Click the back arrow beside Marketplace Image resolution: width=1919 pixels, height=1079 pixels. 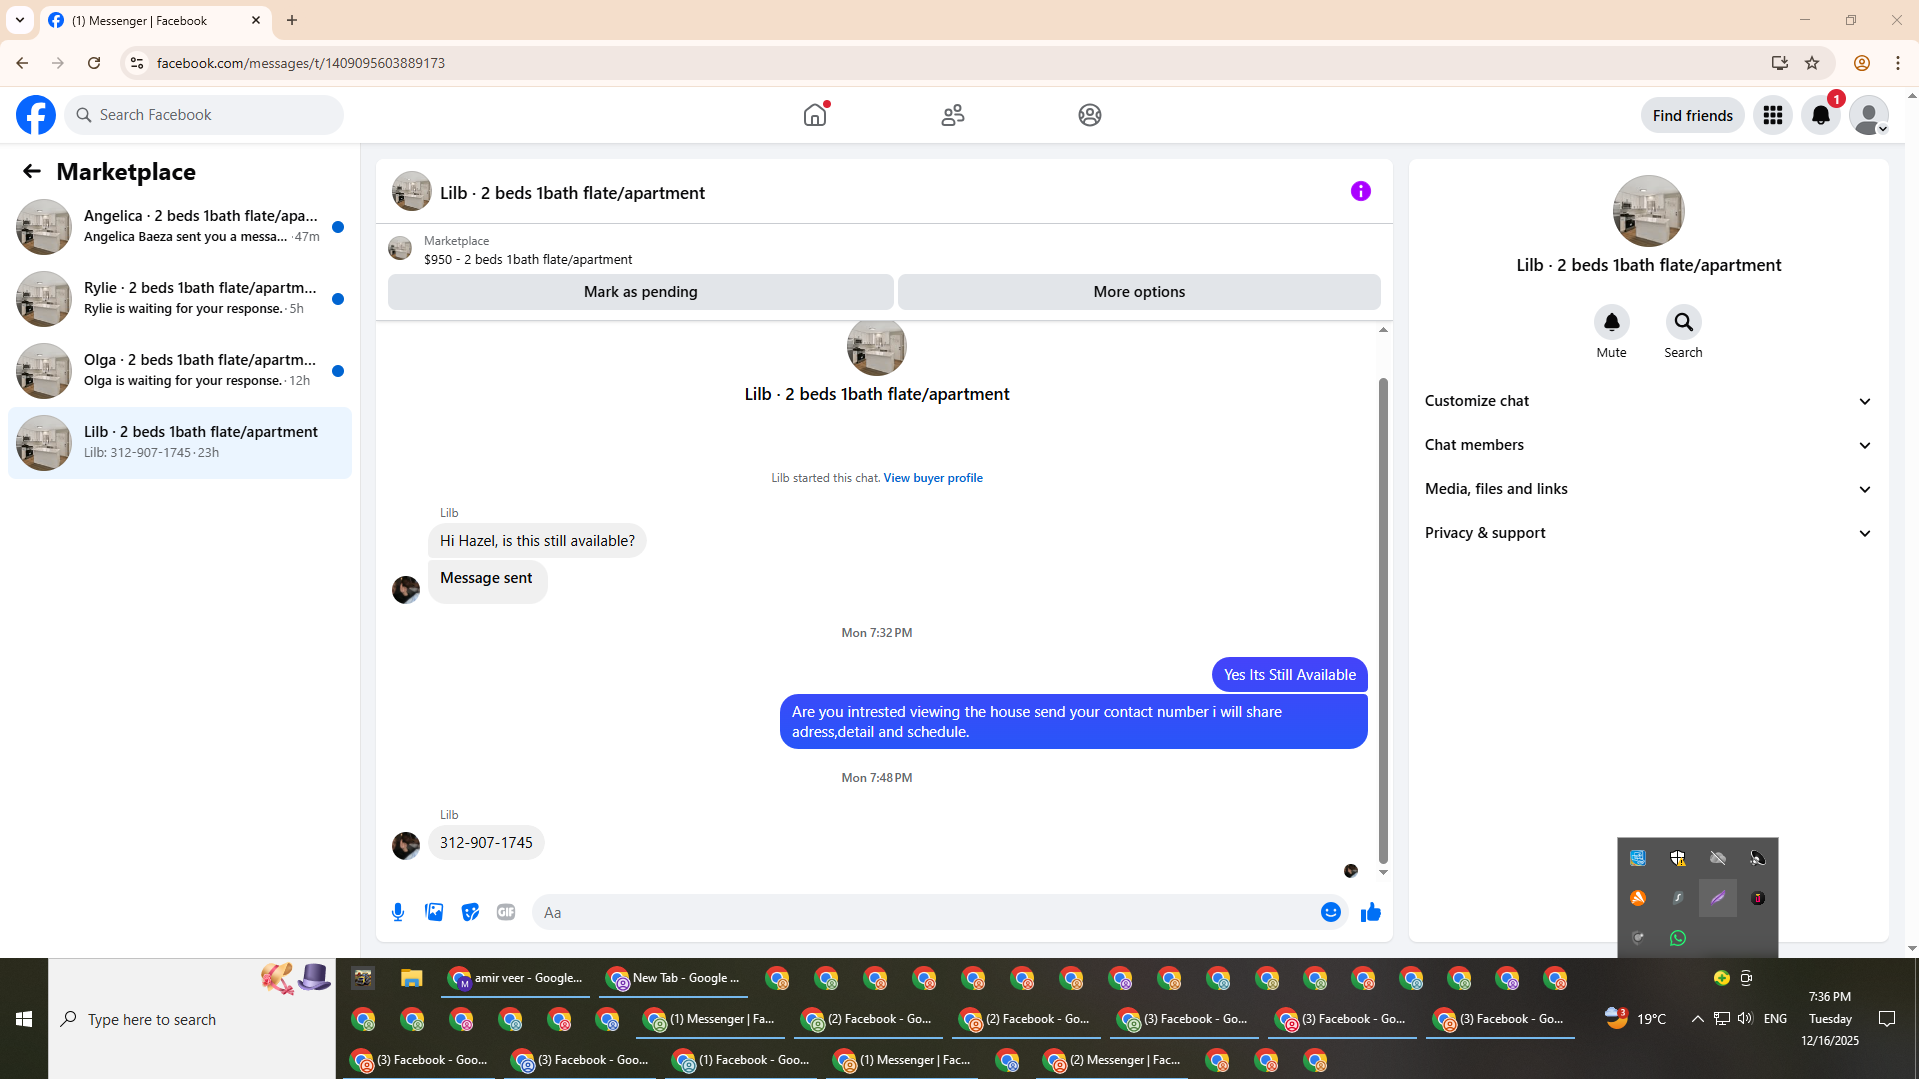coord(32,172)
